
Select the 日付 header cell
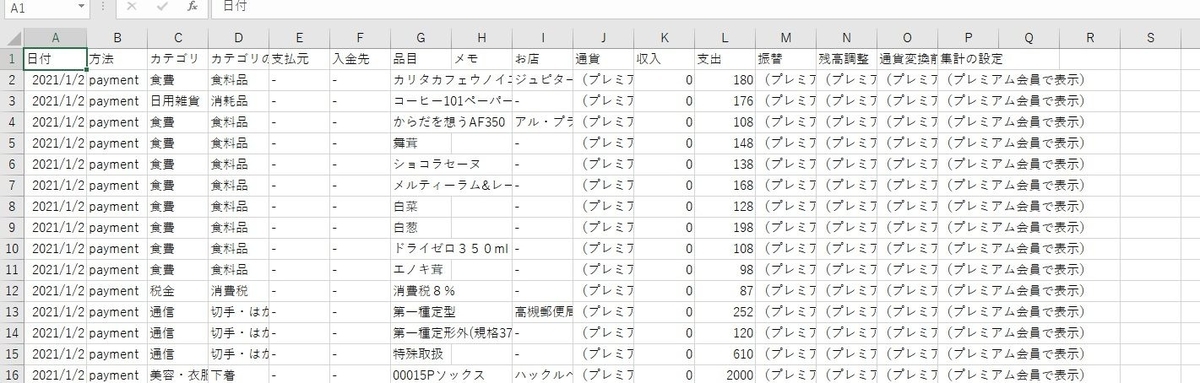55,58
